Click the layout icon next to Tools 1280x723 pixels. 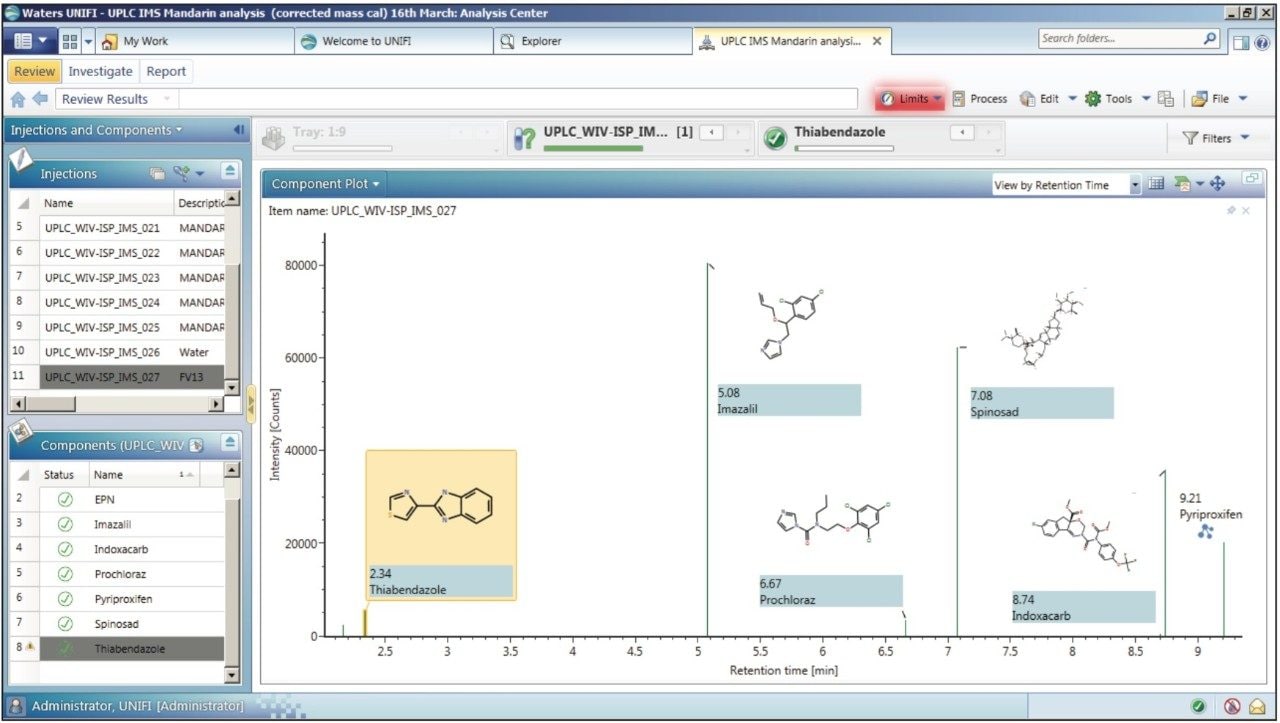[1166, 99]
